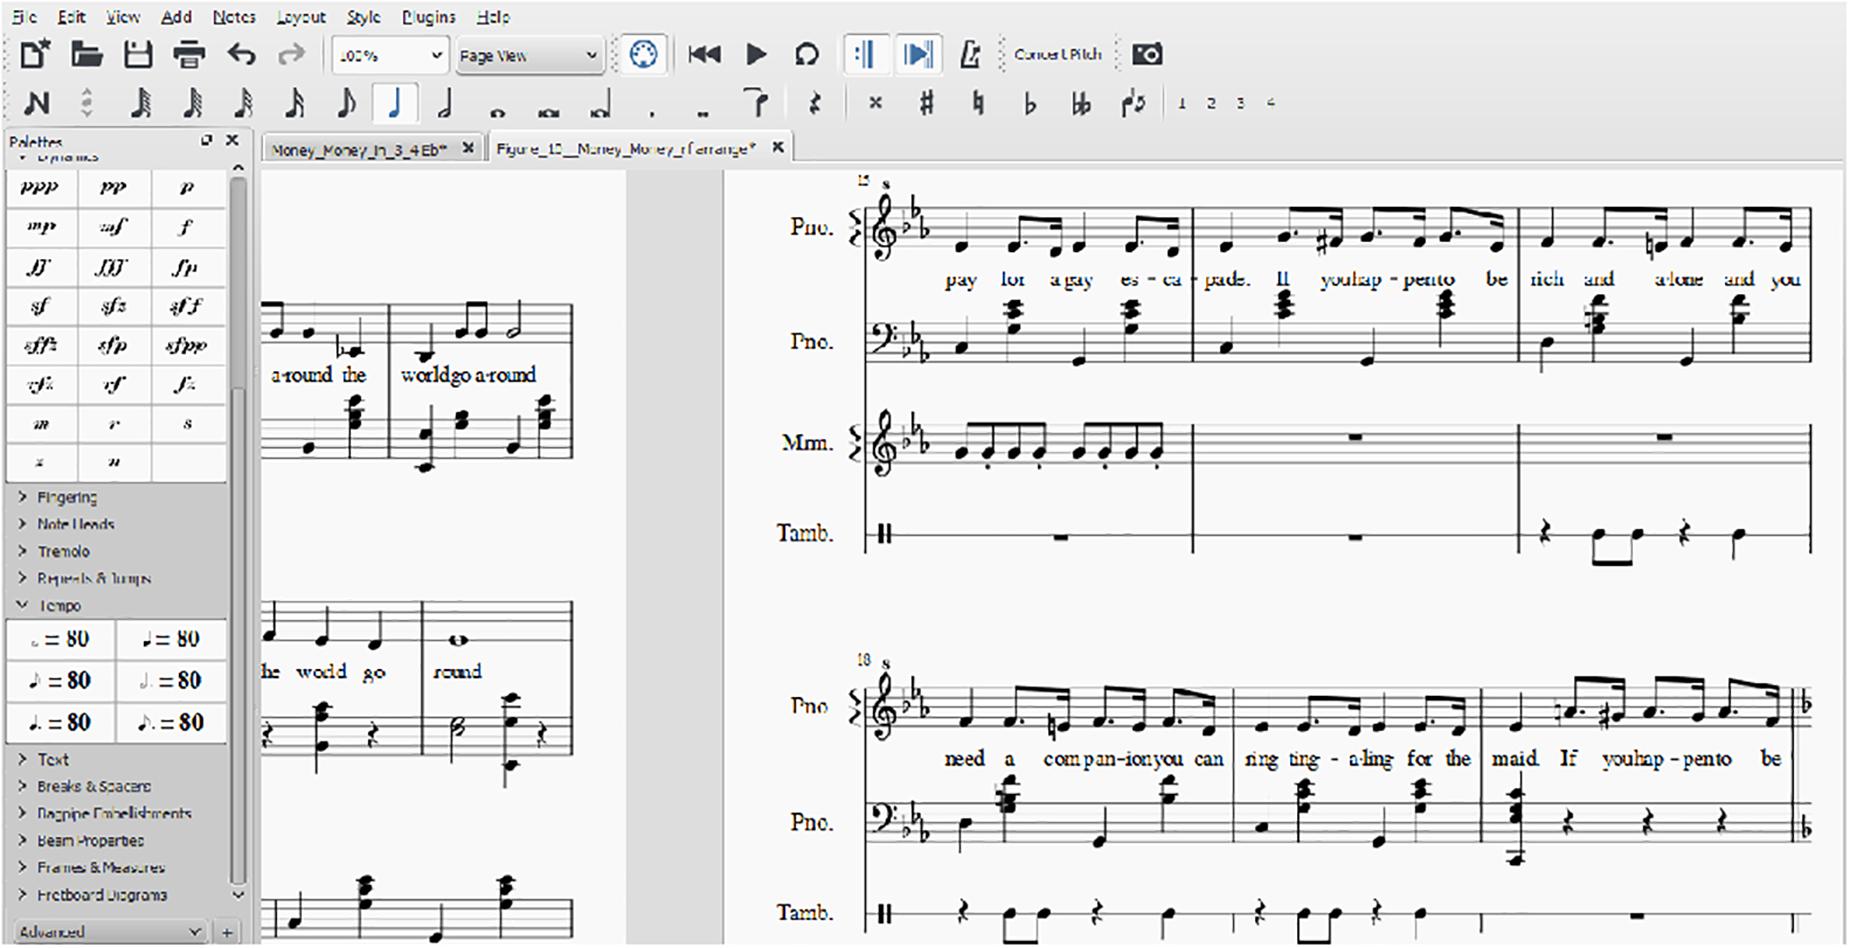Screen dimensions: 1850x948
Task: Toggle loop playback
Action: 806,54
